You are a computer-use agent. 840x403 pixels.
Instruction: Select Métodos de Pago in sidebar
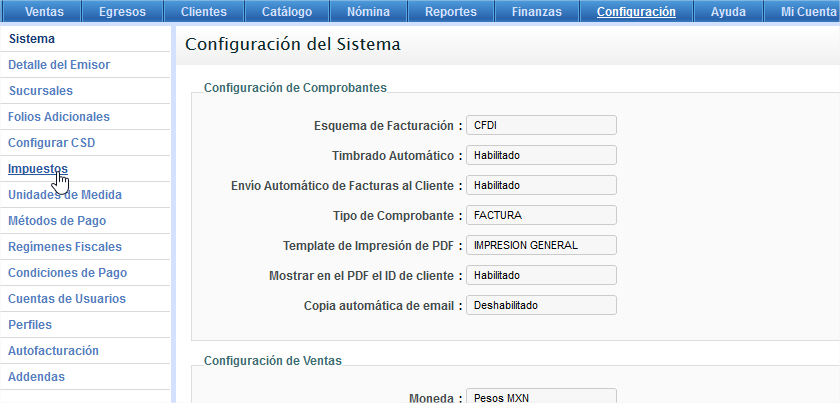pos(57,221)
